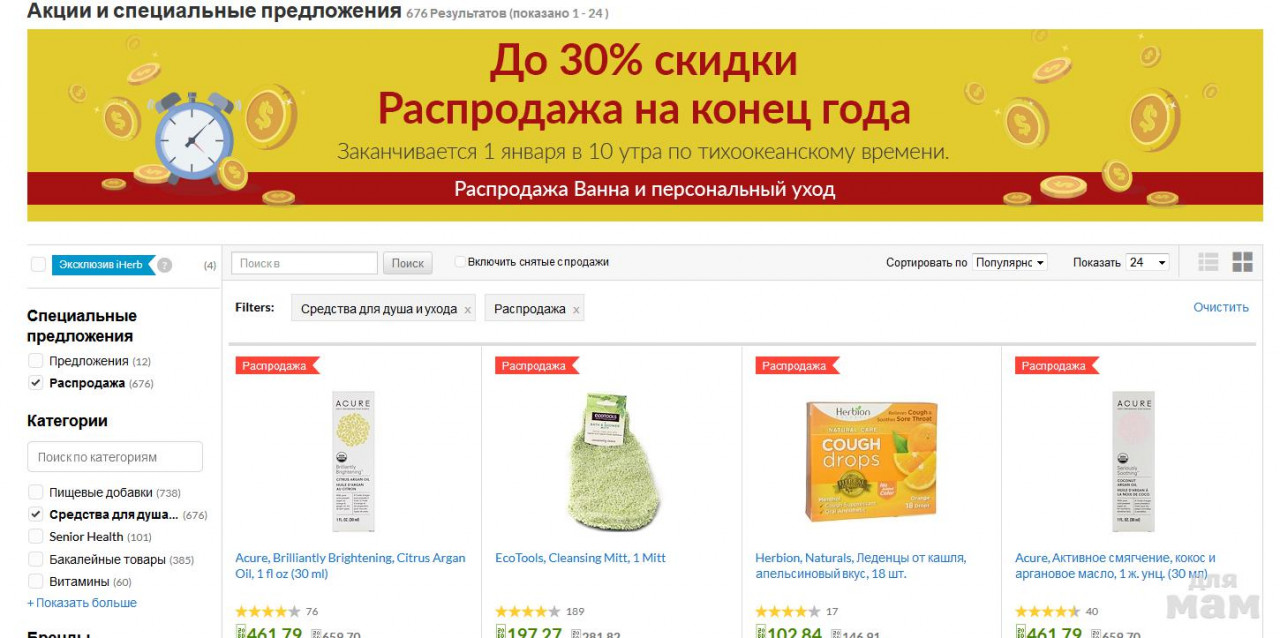1280x638 pixels.
Task: Switch to list view layout icon
Action: coord(1208,262)
